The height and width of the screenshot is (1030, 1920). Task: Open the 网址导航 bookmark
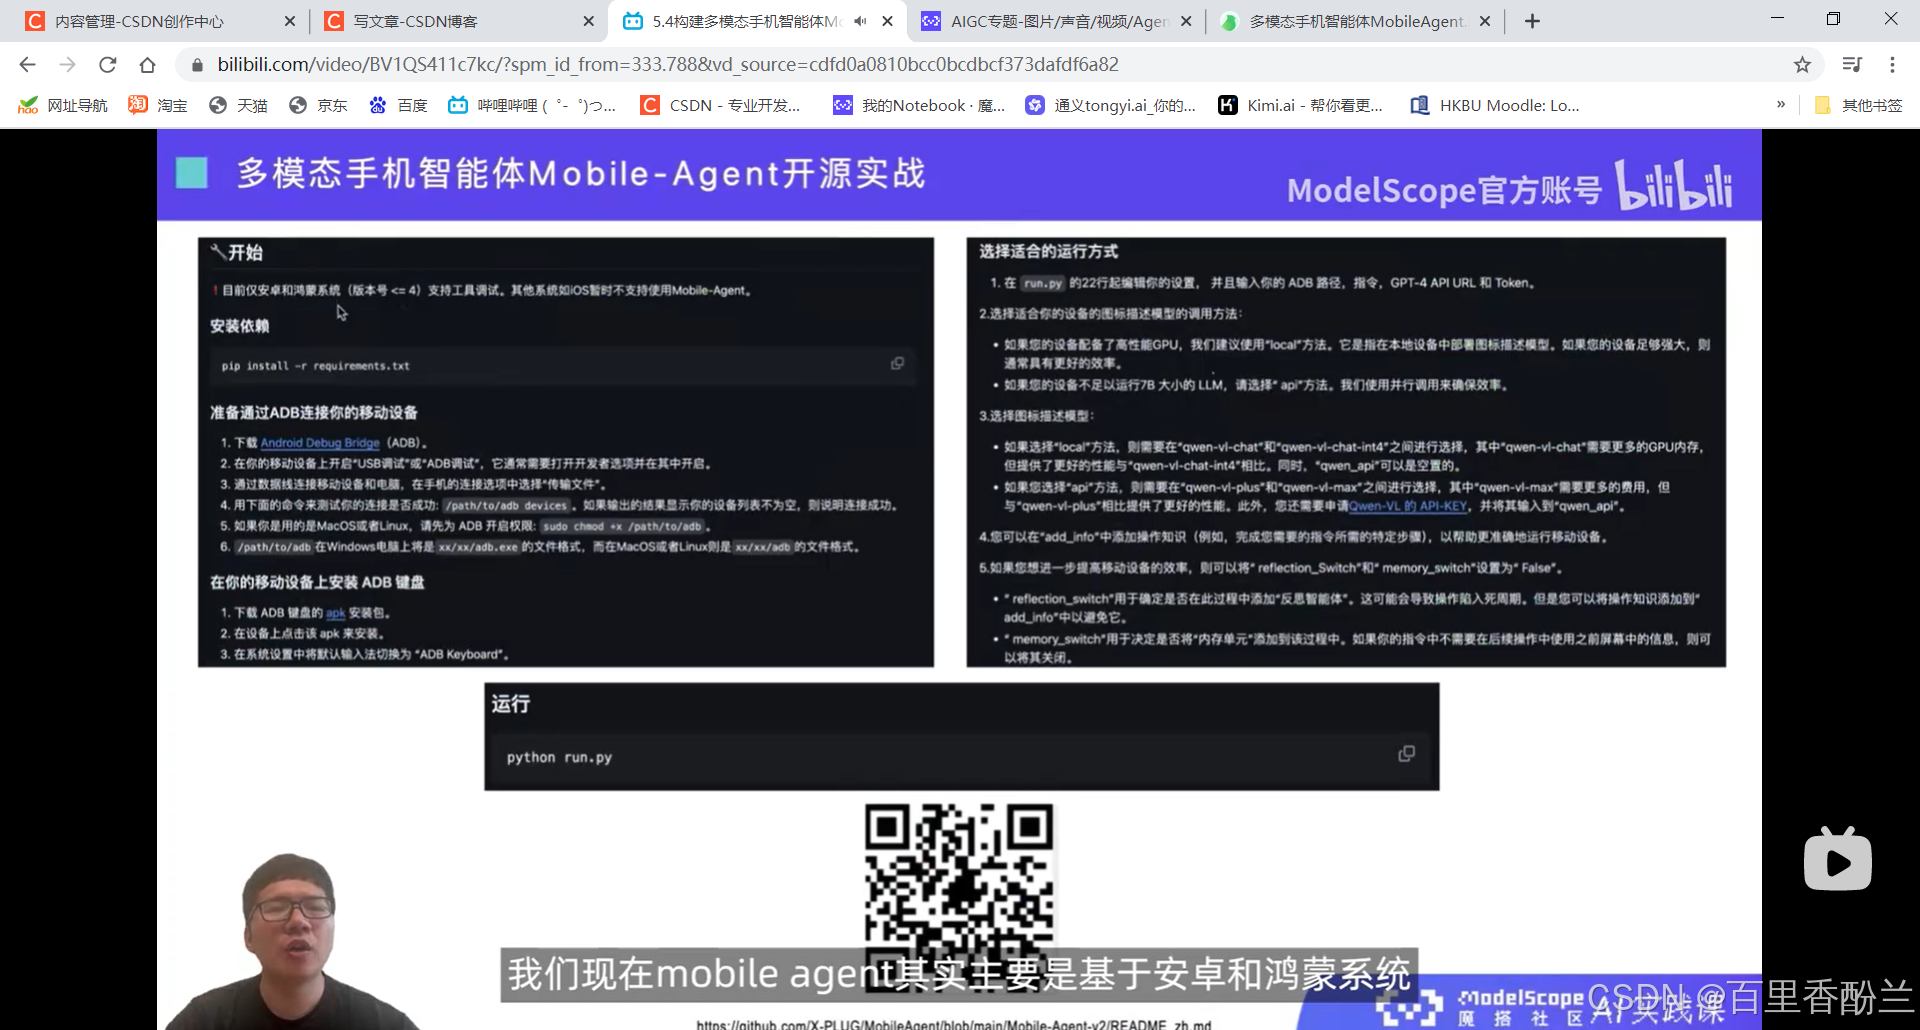click(63, 105)
